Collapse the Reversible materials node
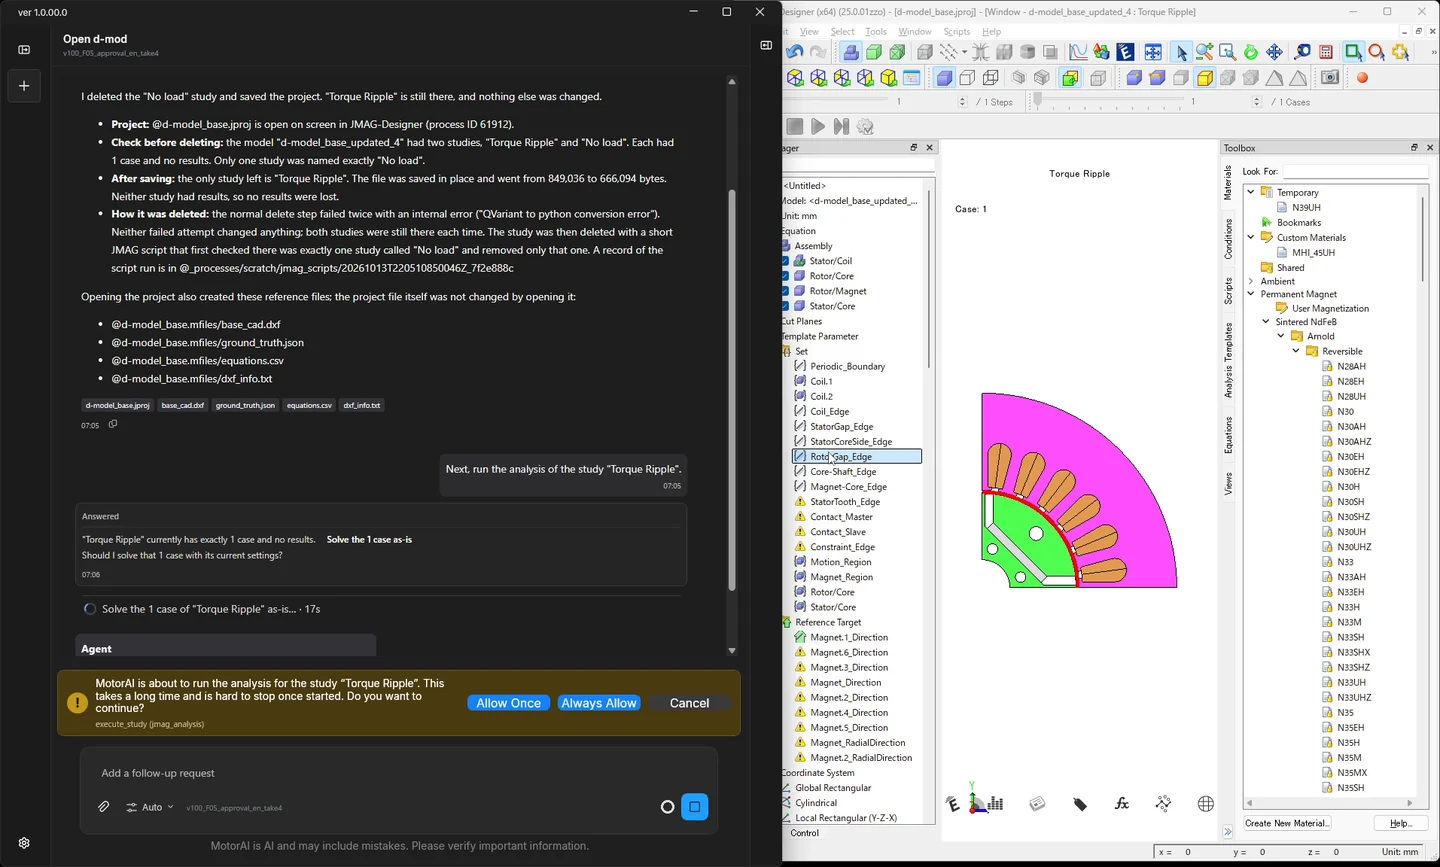Viewport: 1440px width, 867px height. tap(1296, 352)
